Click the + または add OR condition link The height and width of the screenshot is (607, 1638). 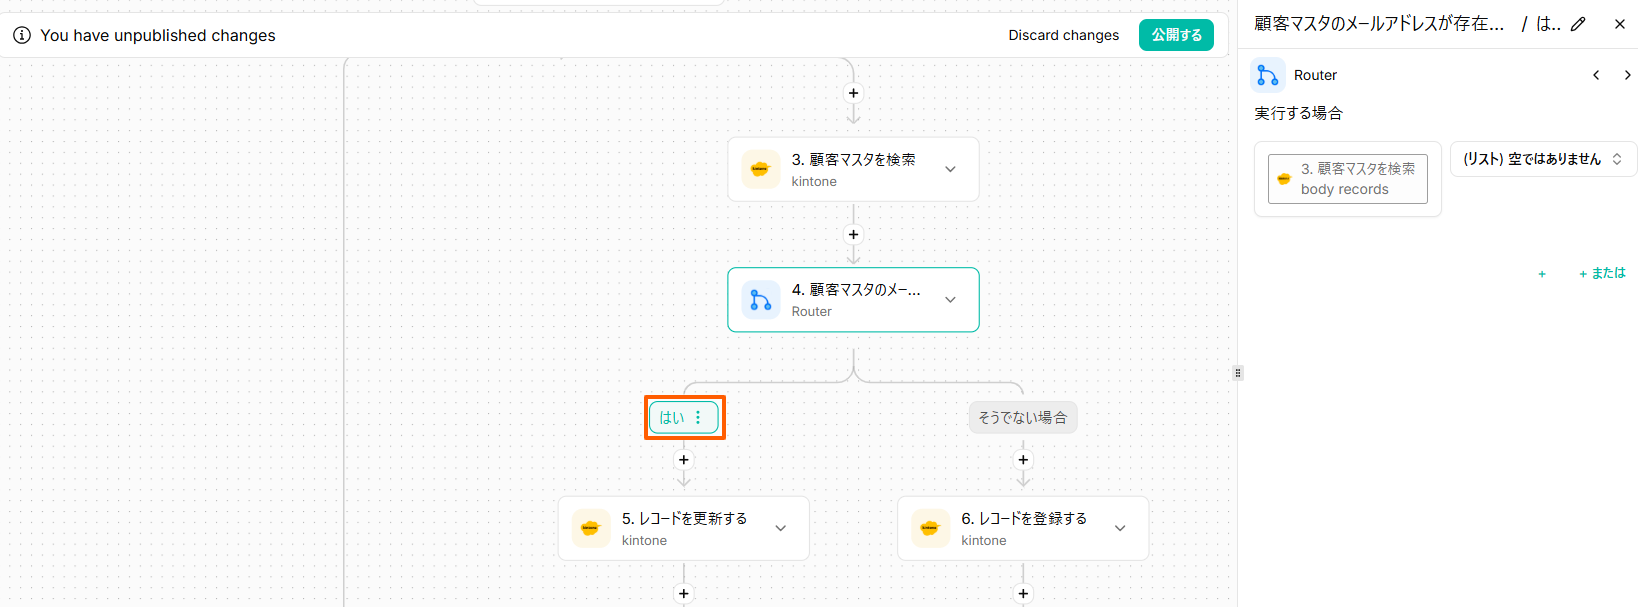[x=1602, y=273]
